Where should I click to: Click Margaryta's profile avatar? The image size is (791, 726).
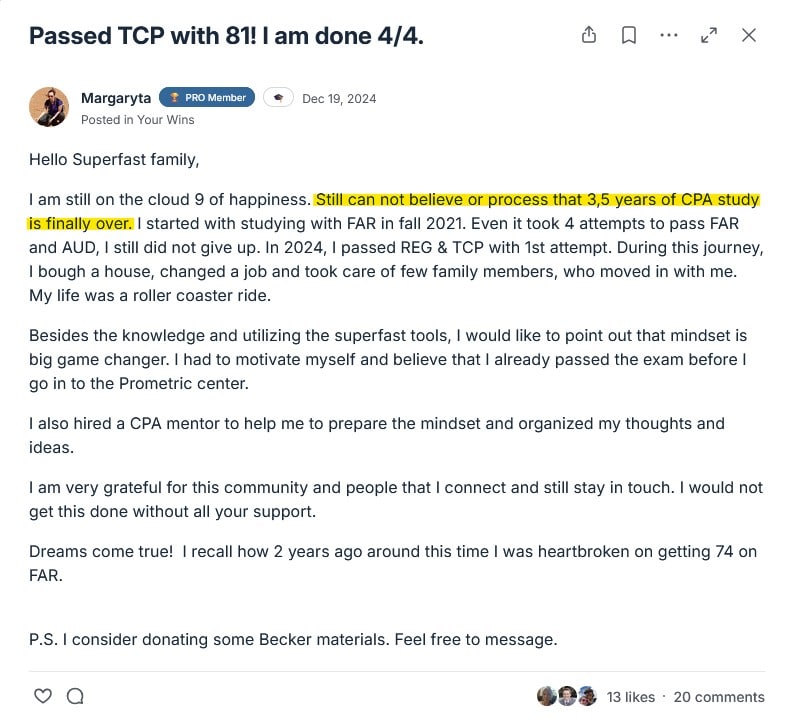click(x=48, y=107)
